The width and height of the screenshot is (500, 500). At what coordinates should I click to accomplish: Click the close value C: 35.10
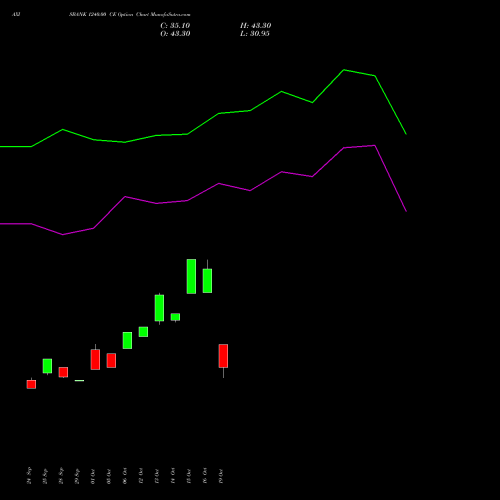pos(175,26)
